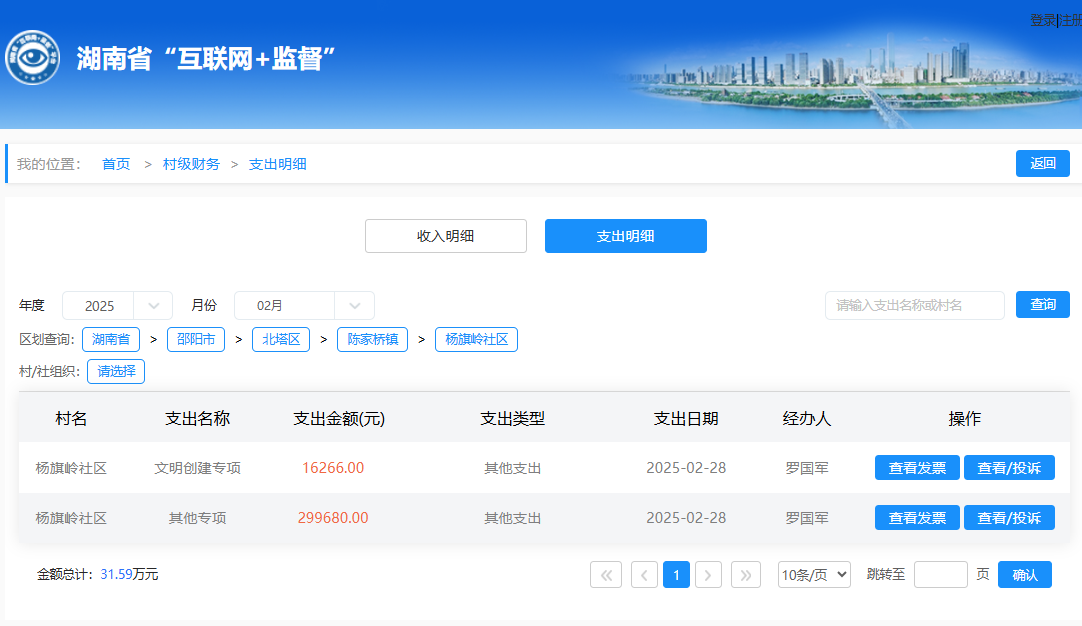Click the 经办人 column header
The image size is (1082, 626).
tap(807, 418)
